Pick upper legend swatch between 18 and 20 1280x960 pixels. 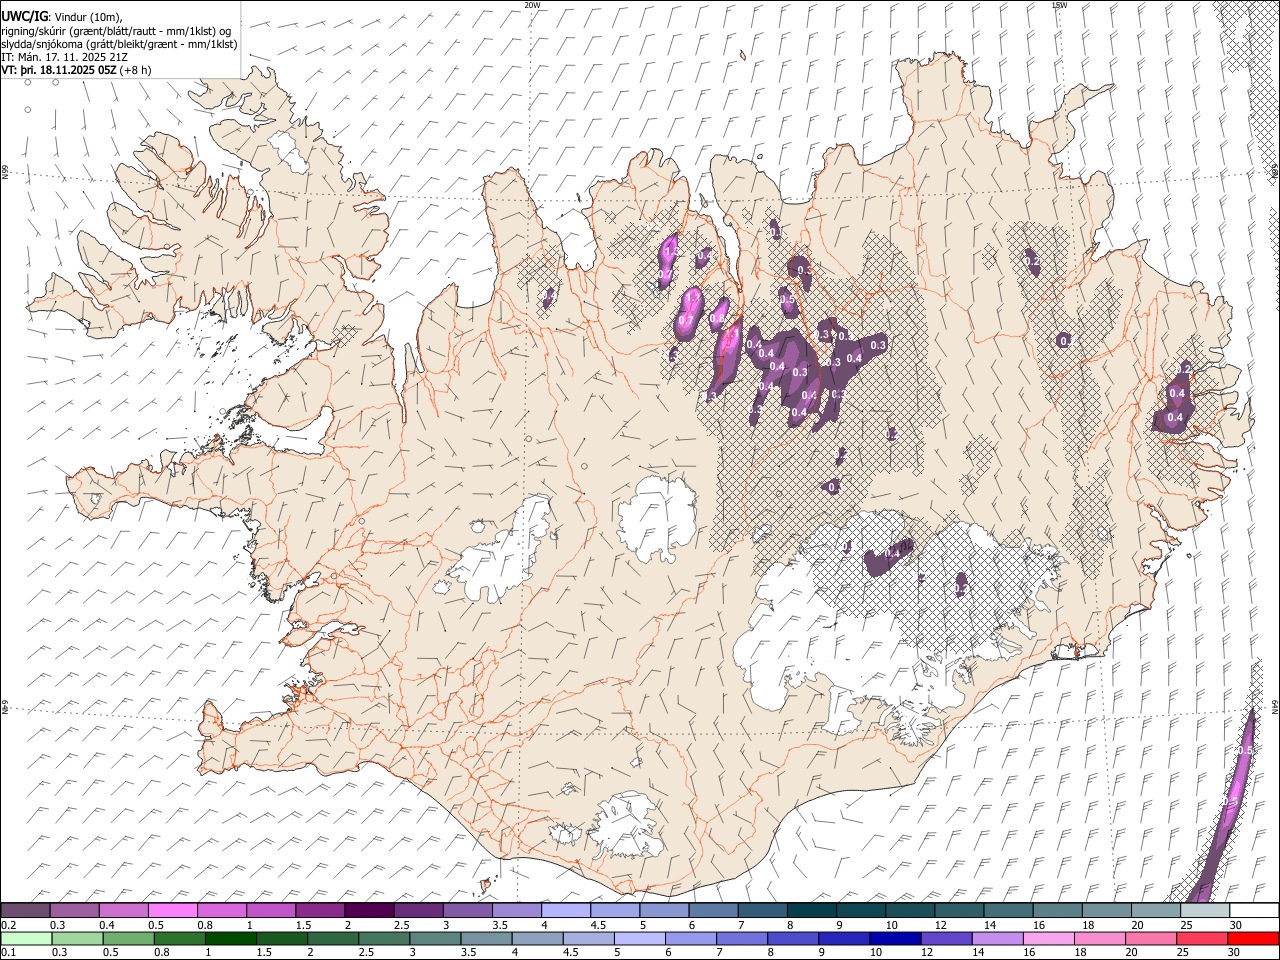coord(1106,911)
